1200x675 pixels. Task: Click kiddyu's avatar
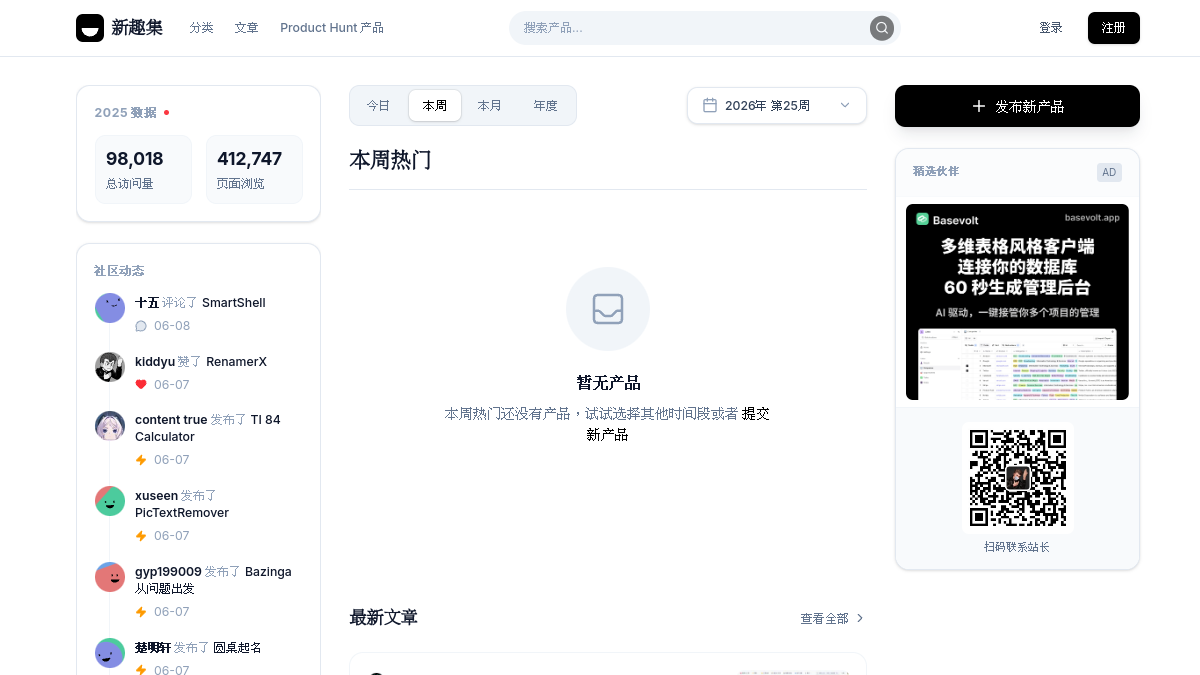[110, 367]
